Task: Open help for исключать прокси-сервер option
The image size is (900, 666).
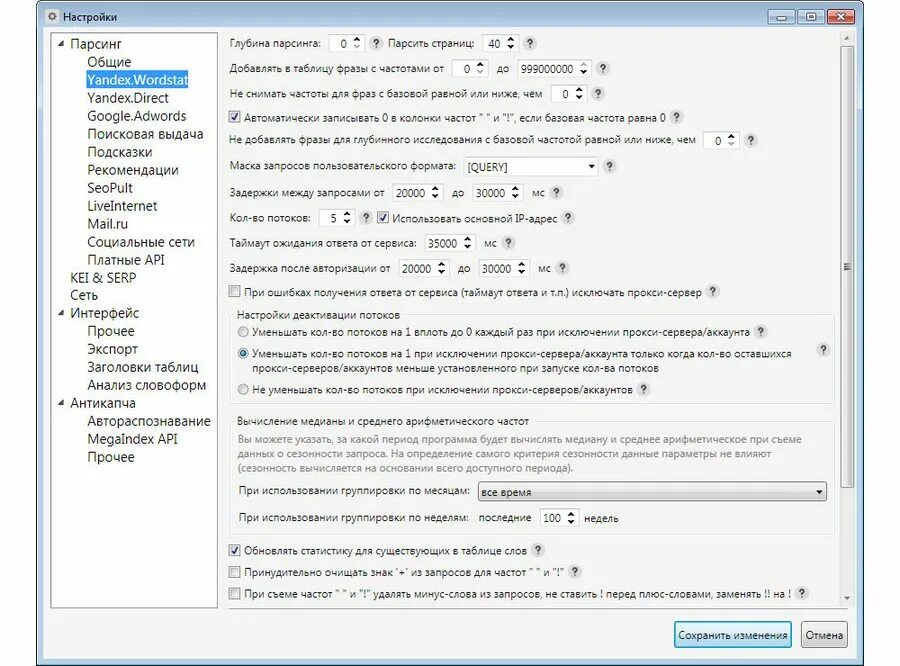Action: (x=712, y=292)
